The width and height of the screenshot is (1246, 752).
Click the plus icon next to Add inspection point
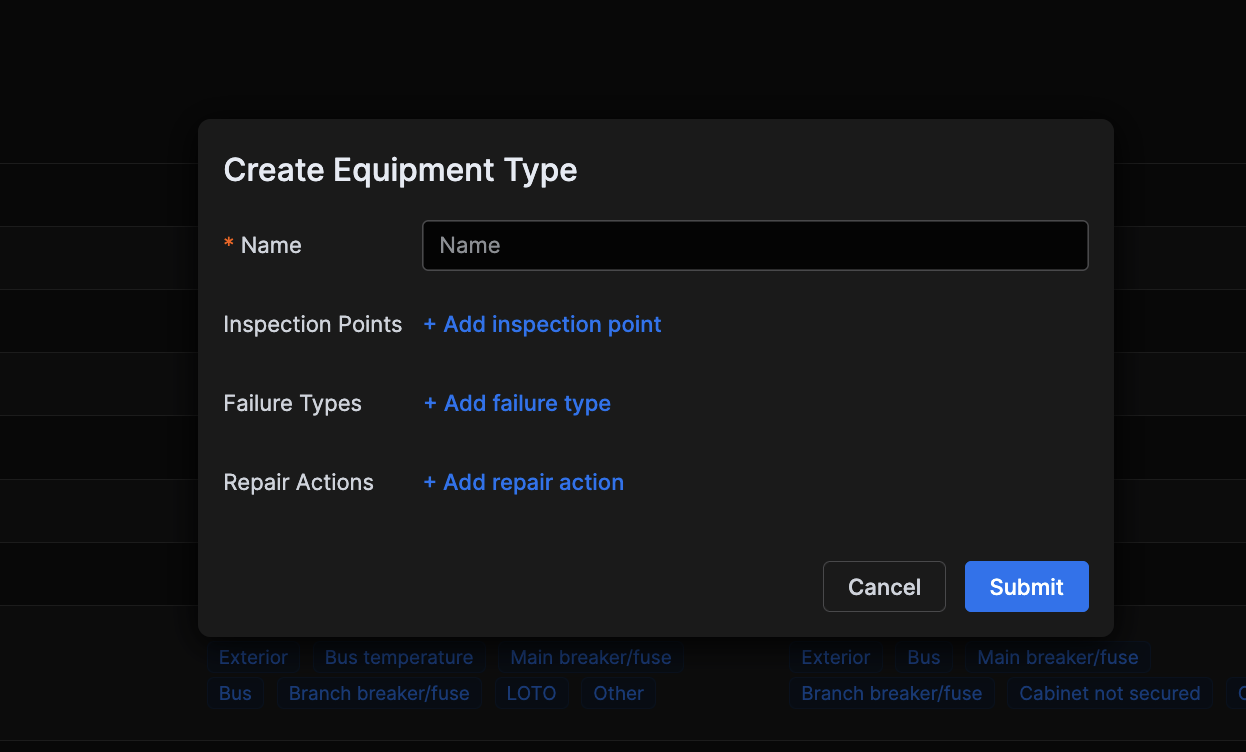(x=430, y=324)
